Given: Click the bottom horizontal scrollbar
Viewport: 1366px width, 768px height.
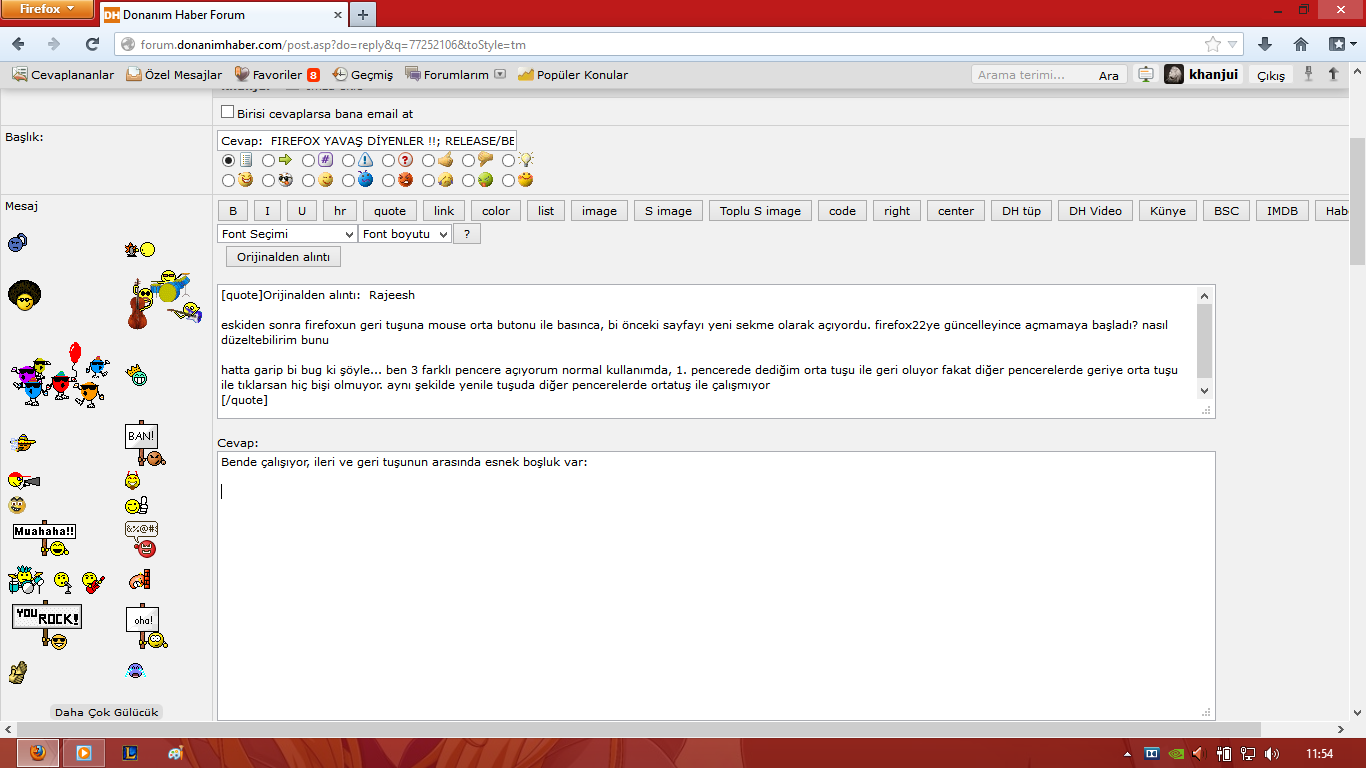Looking at the screenshot, I should [x=675, y=729].
